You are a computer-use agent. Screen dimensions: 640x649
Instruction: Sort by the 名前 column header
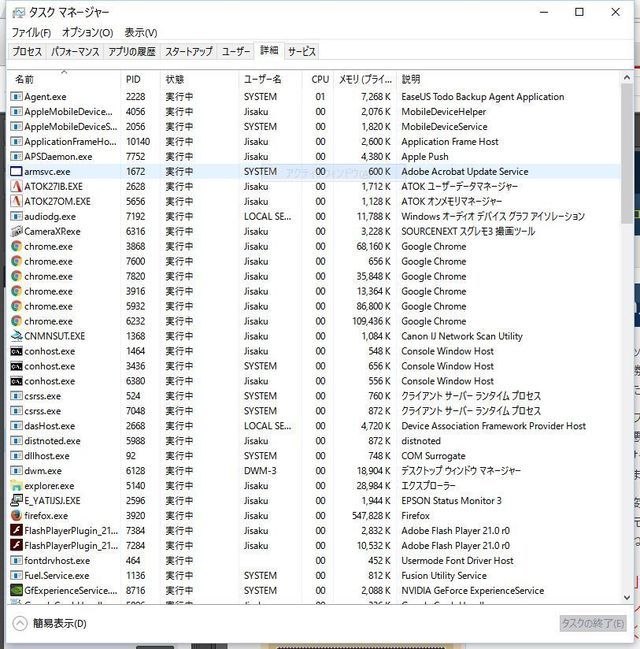[x=64, y=79]
